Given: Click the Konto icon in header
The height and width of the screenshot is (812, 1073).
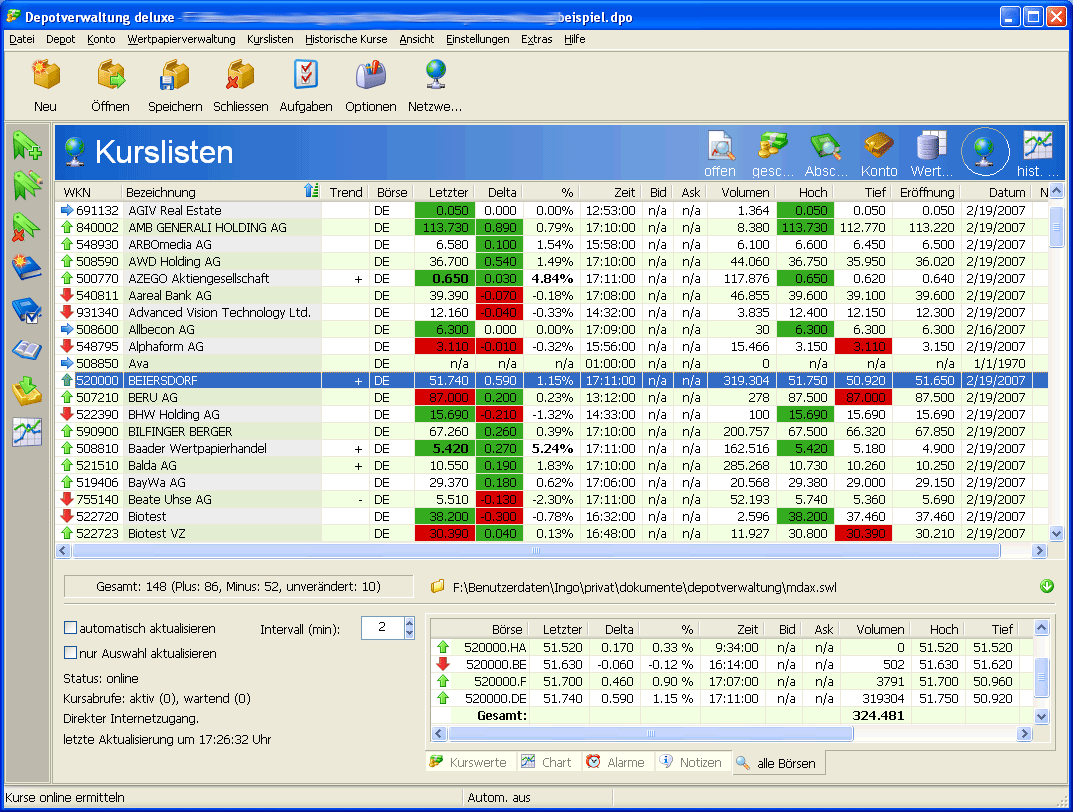Looking at the screenshot, I should point(879,148).
